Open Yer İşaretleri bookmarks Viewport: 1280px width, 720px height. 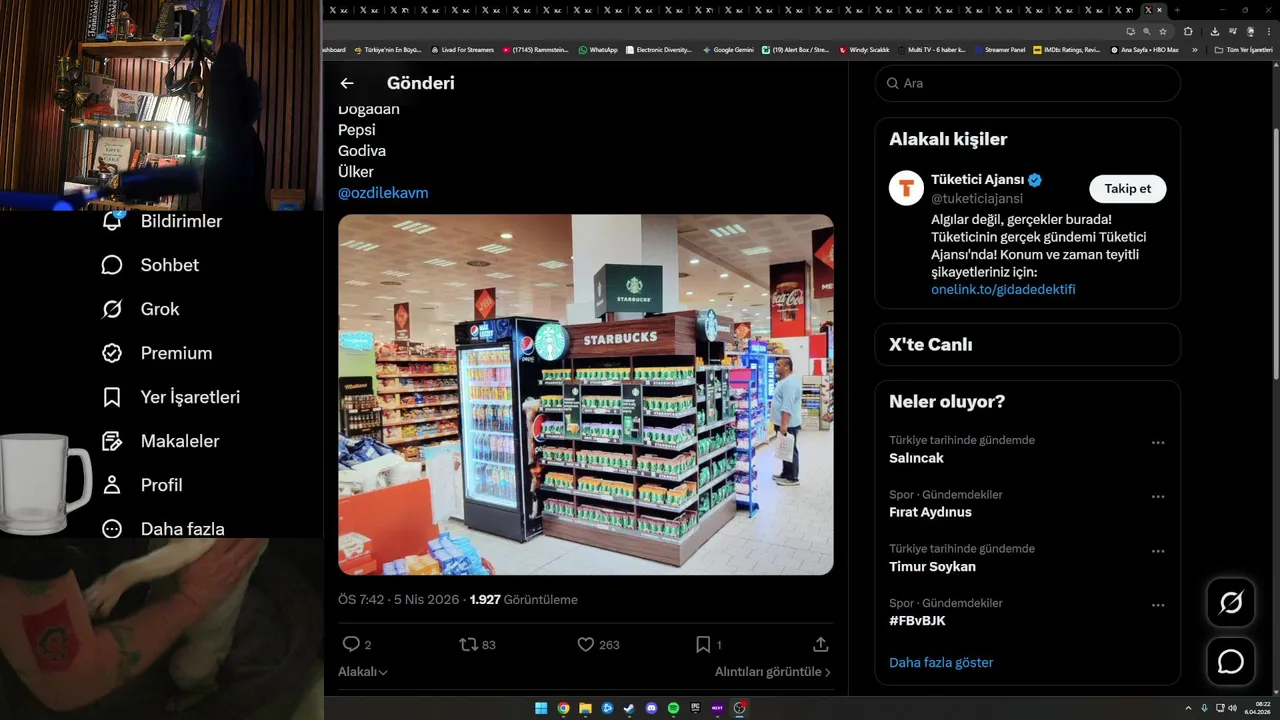pyautogui.click(x=171, y=397)
